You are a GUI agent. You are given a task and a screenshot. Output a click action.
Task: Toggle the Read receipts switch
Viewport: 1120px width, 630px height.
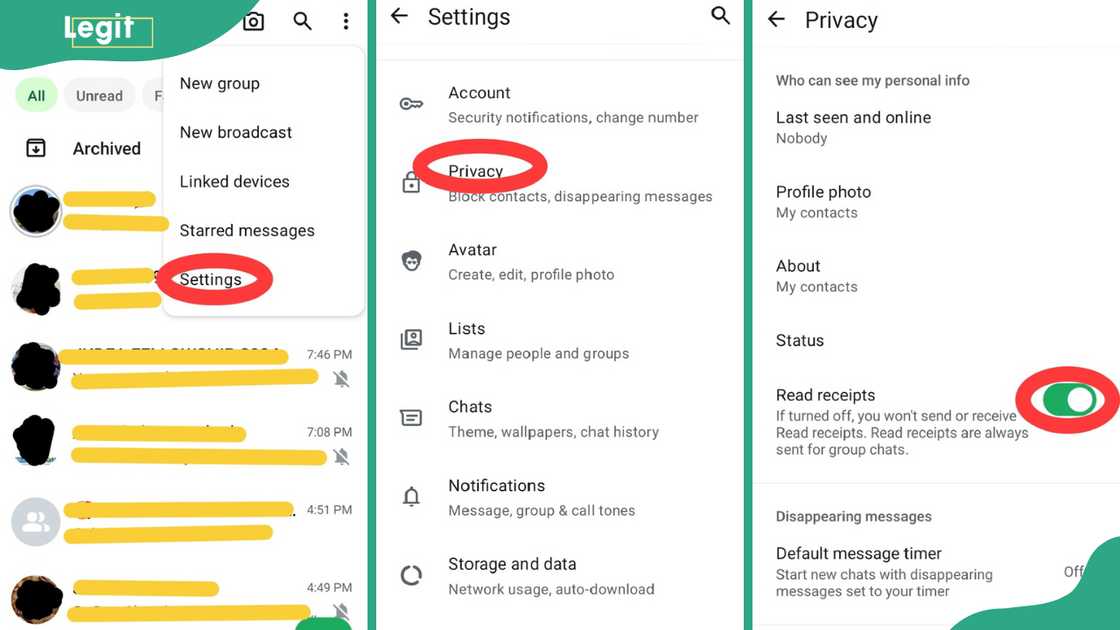pyautogui.click(x=1069, y=399)
